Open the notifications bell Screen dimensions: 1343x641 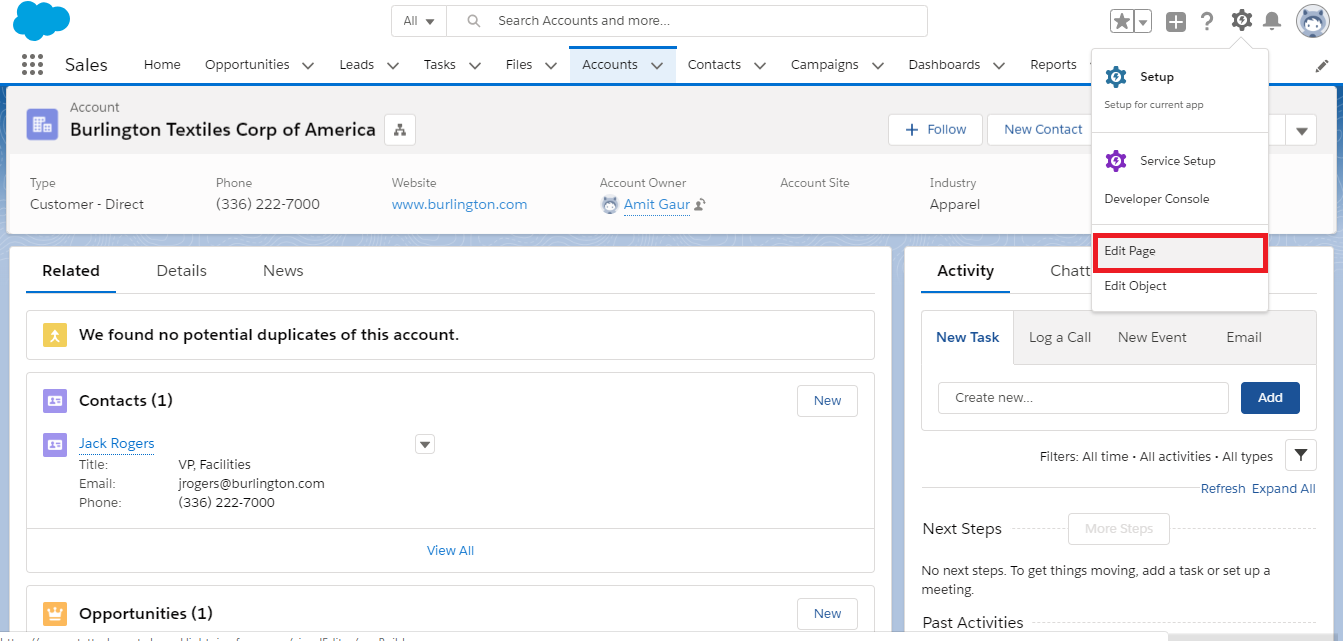[x=1272, y=21]
